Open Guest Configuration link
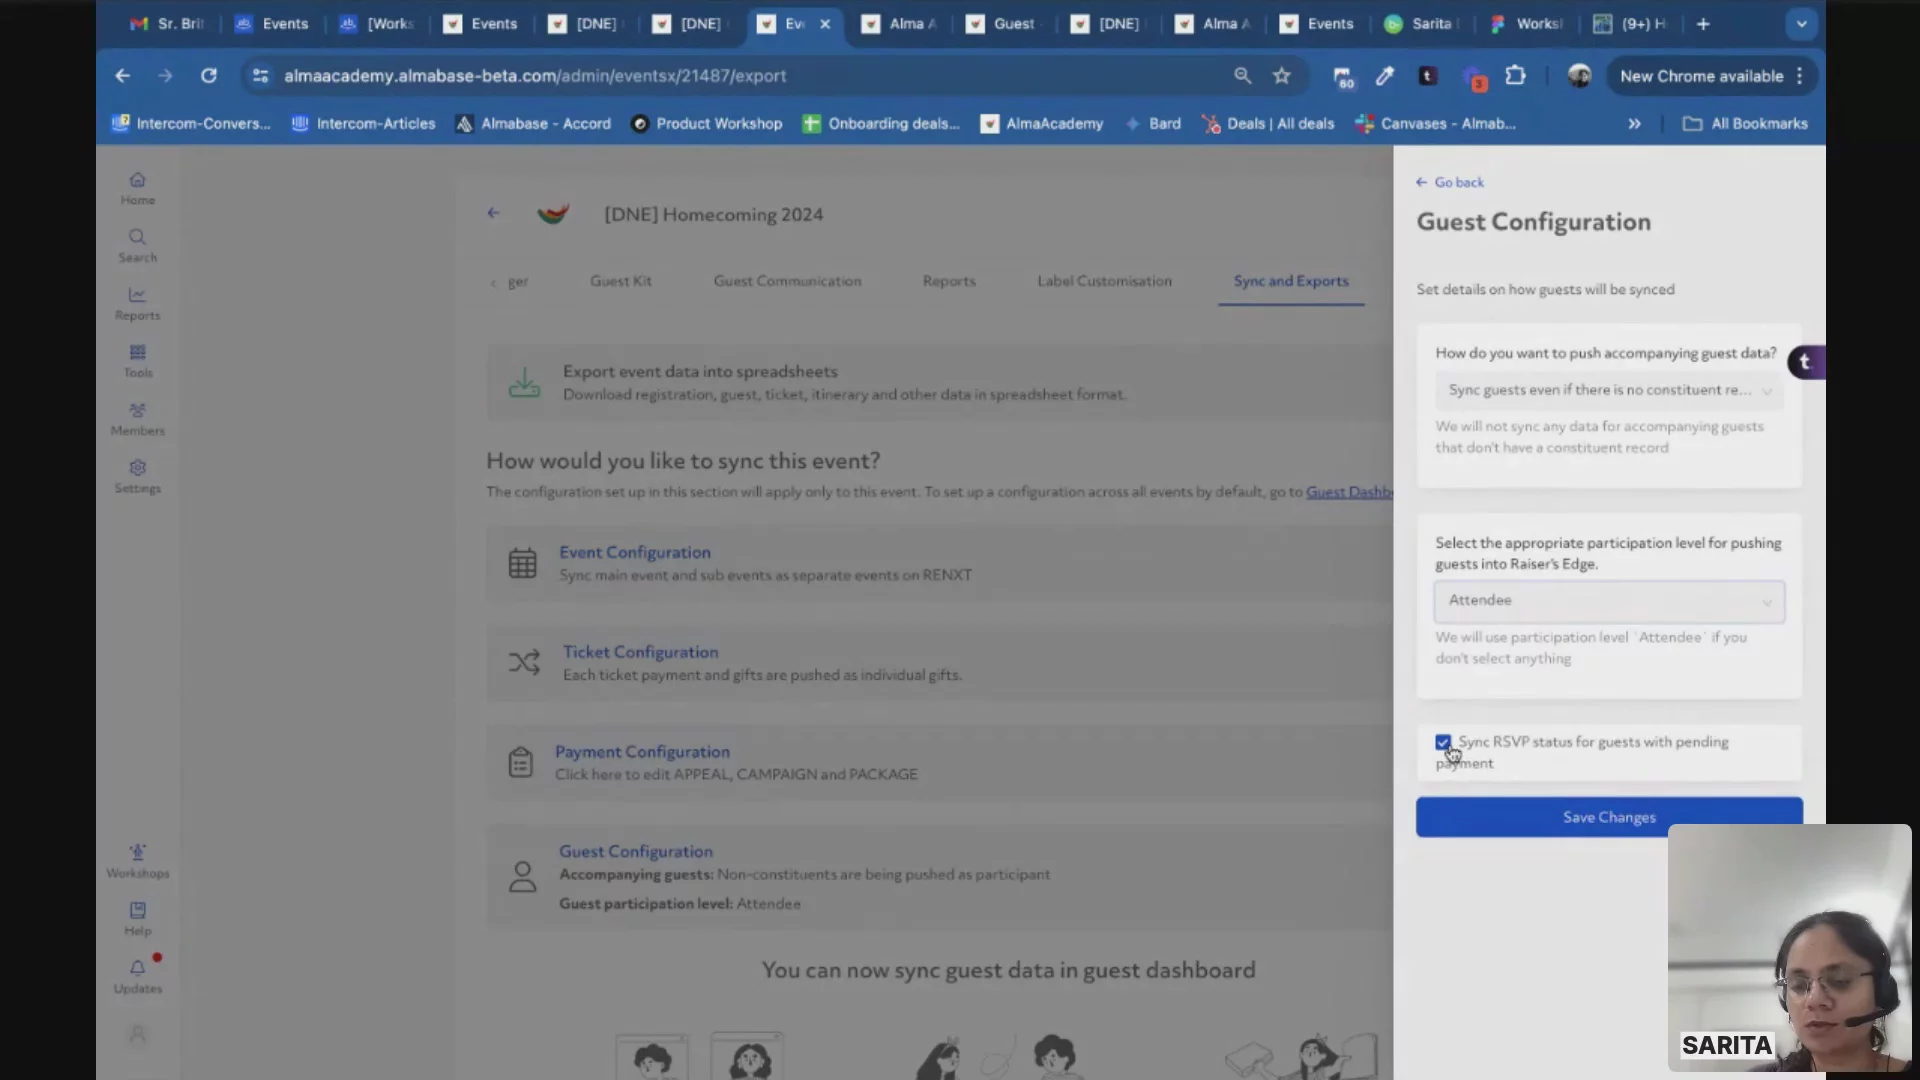The width and height of the screenshot is (1920, 1080). [636, 851]
